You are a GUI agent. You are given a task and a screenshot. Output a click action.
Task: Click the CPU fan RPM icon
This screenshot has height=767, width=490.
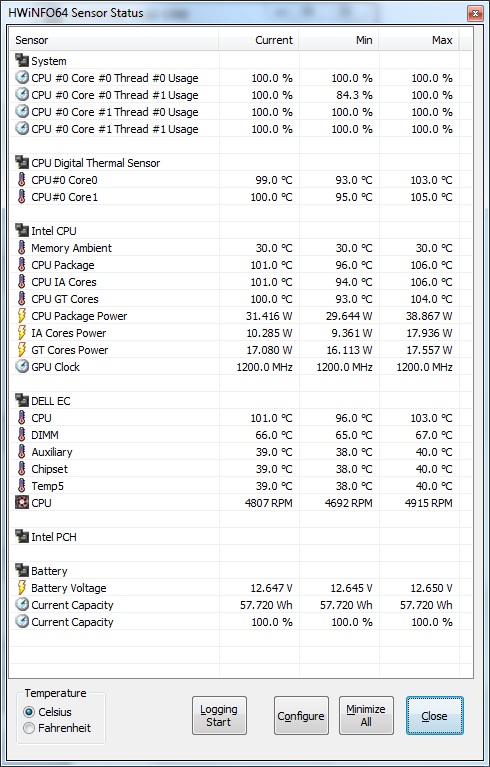pyautogui.click(x=22, y=503)
